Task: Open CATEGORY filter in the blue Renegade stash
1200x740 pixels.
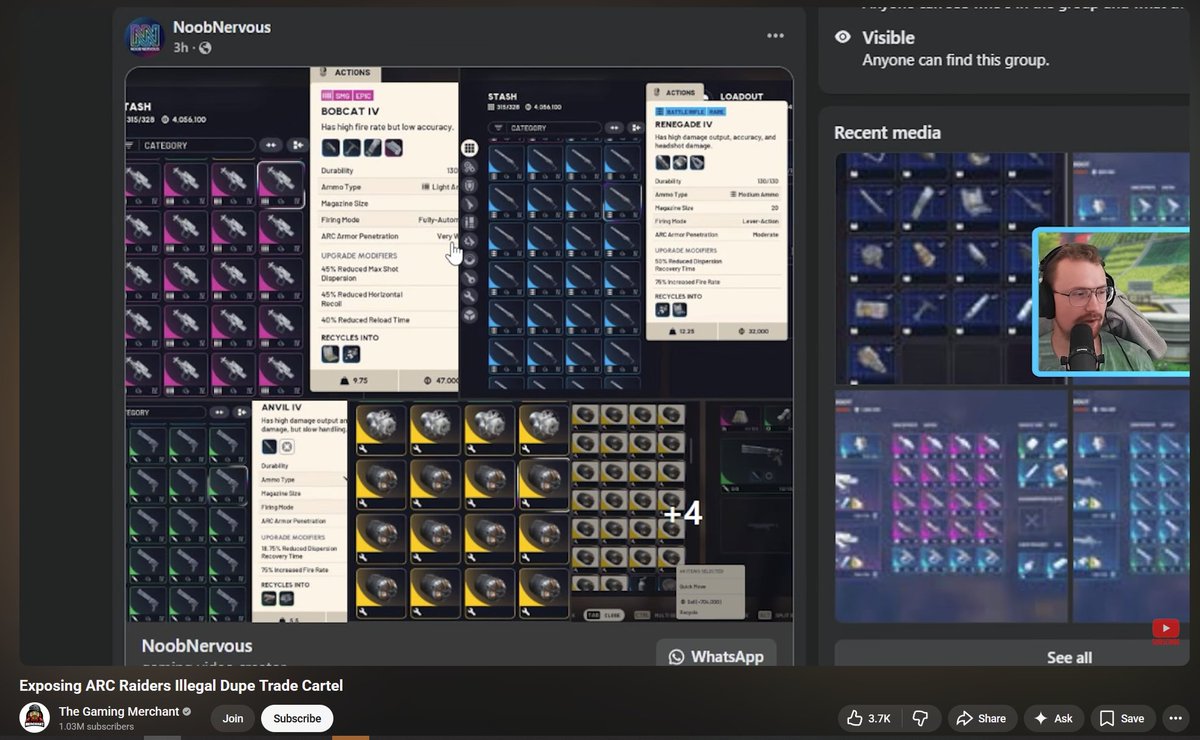Action: pos(545,128)
